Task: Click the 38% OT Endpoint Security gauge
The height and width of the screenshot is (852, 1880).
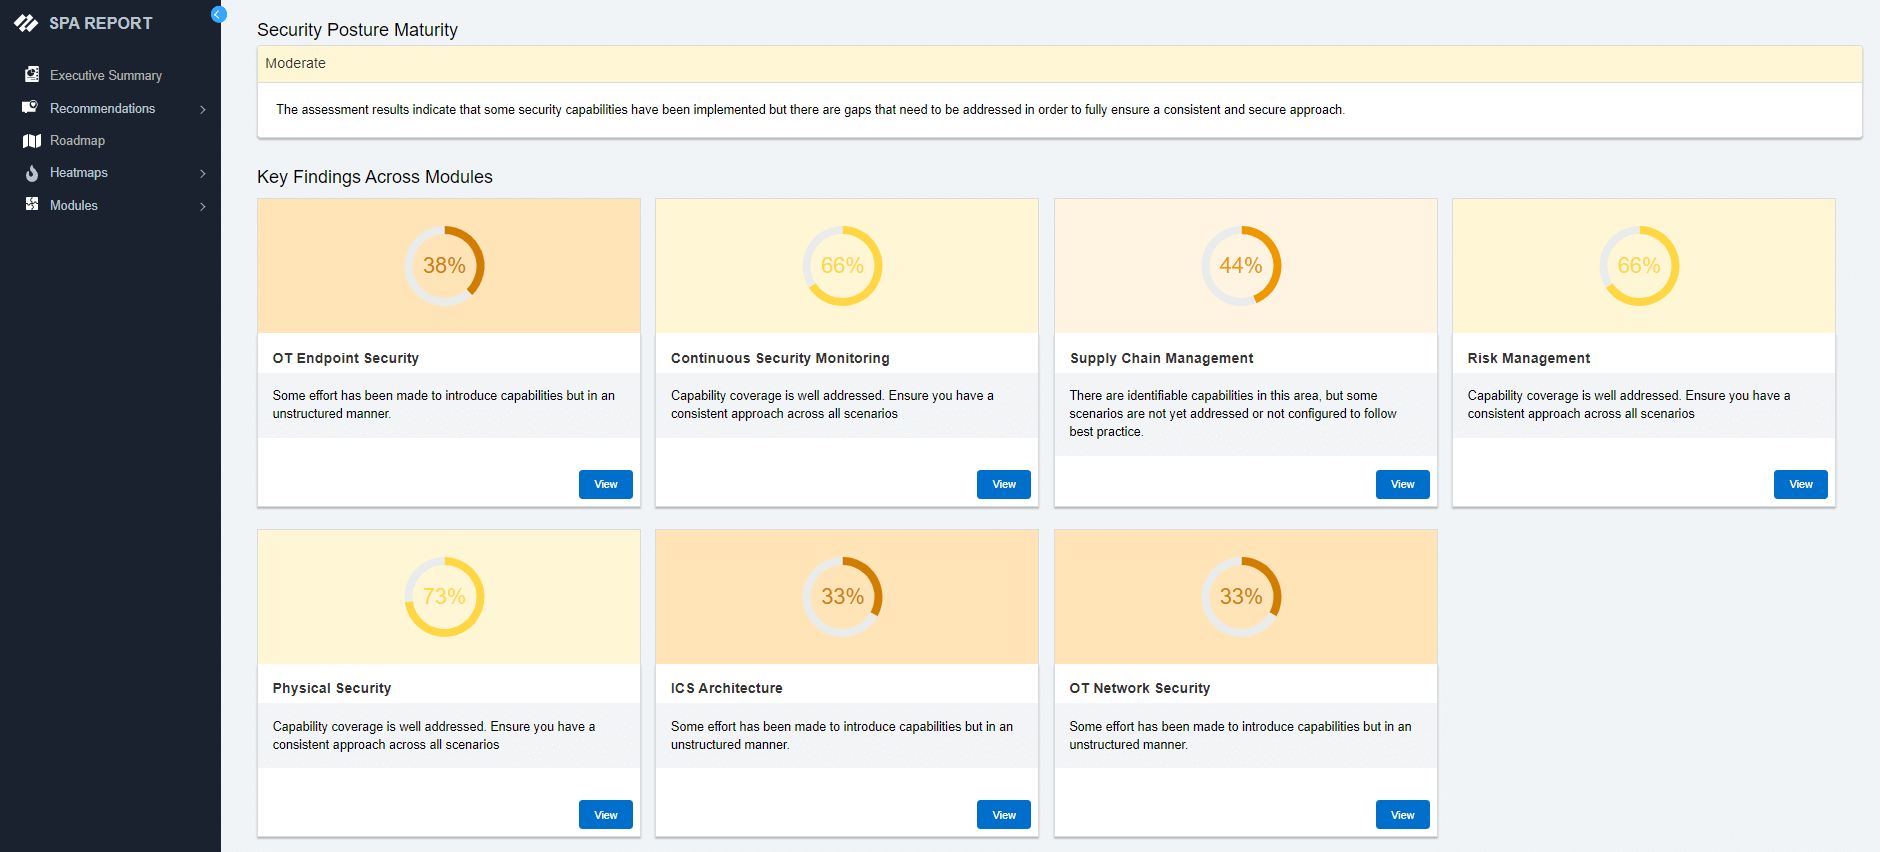Action: click(x=444, y=266)
